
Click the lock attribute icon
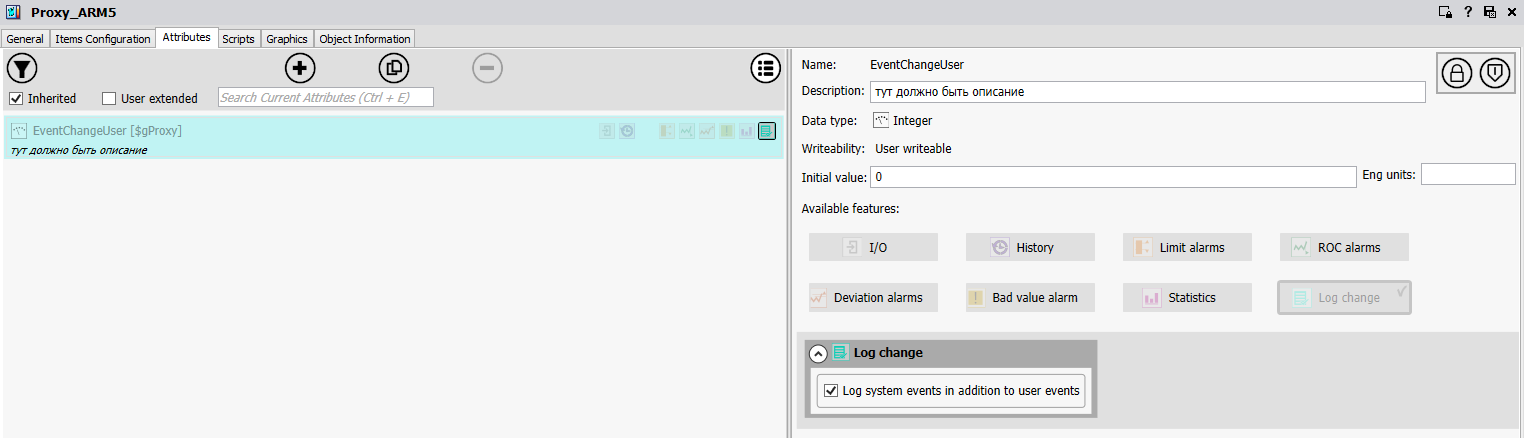click(1457, 74)
